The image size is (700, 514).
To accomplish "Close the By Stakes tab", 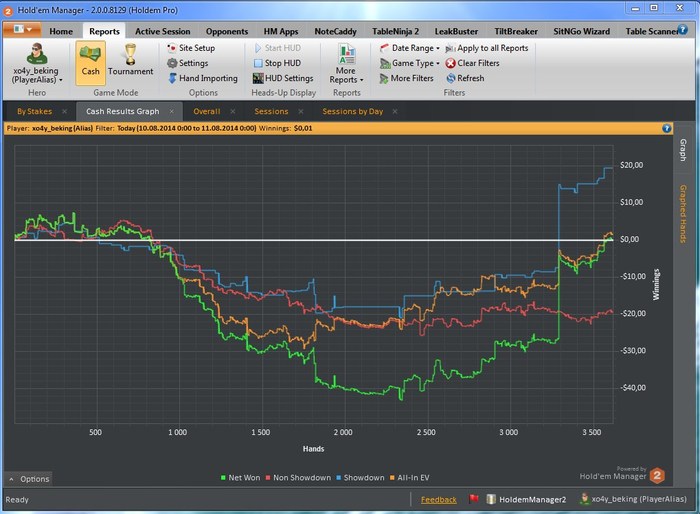I will pyautogui.click(x=64, y=111).
